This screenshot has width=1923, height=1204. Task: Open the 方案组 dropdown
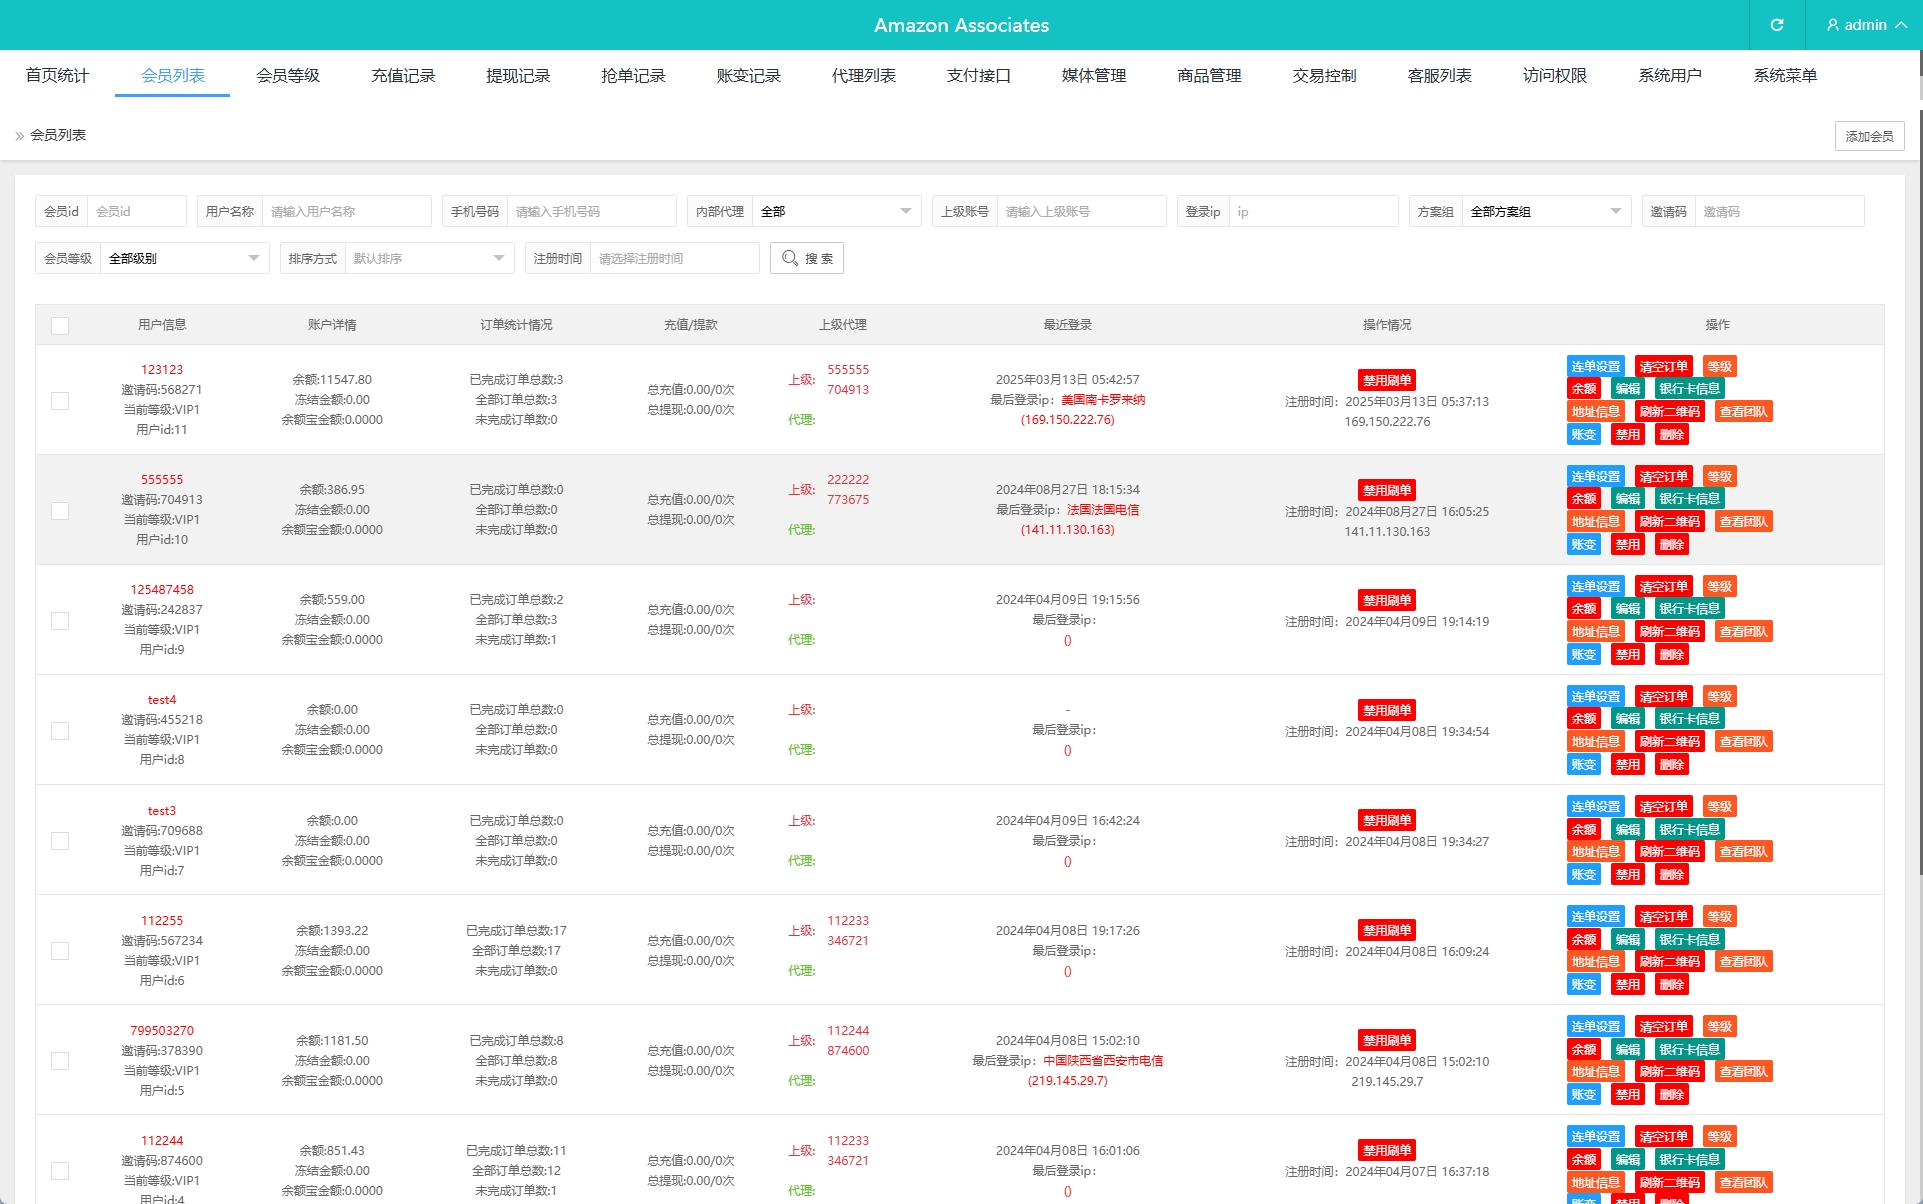click(1545, 211)
